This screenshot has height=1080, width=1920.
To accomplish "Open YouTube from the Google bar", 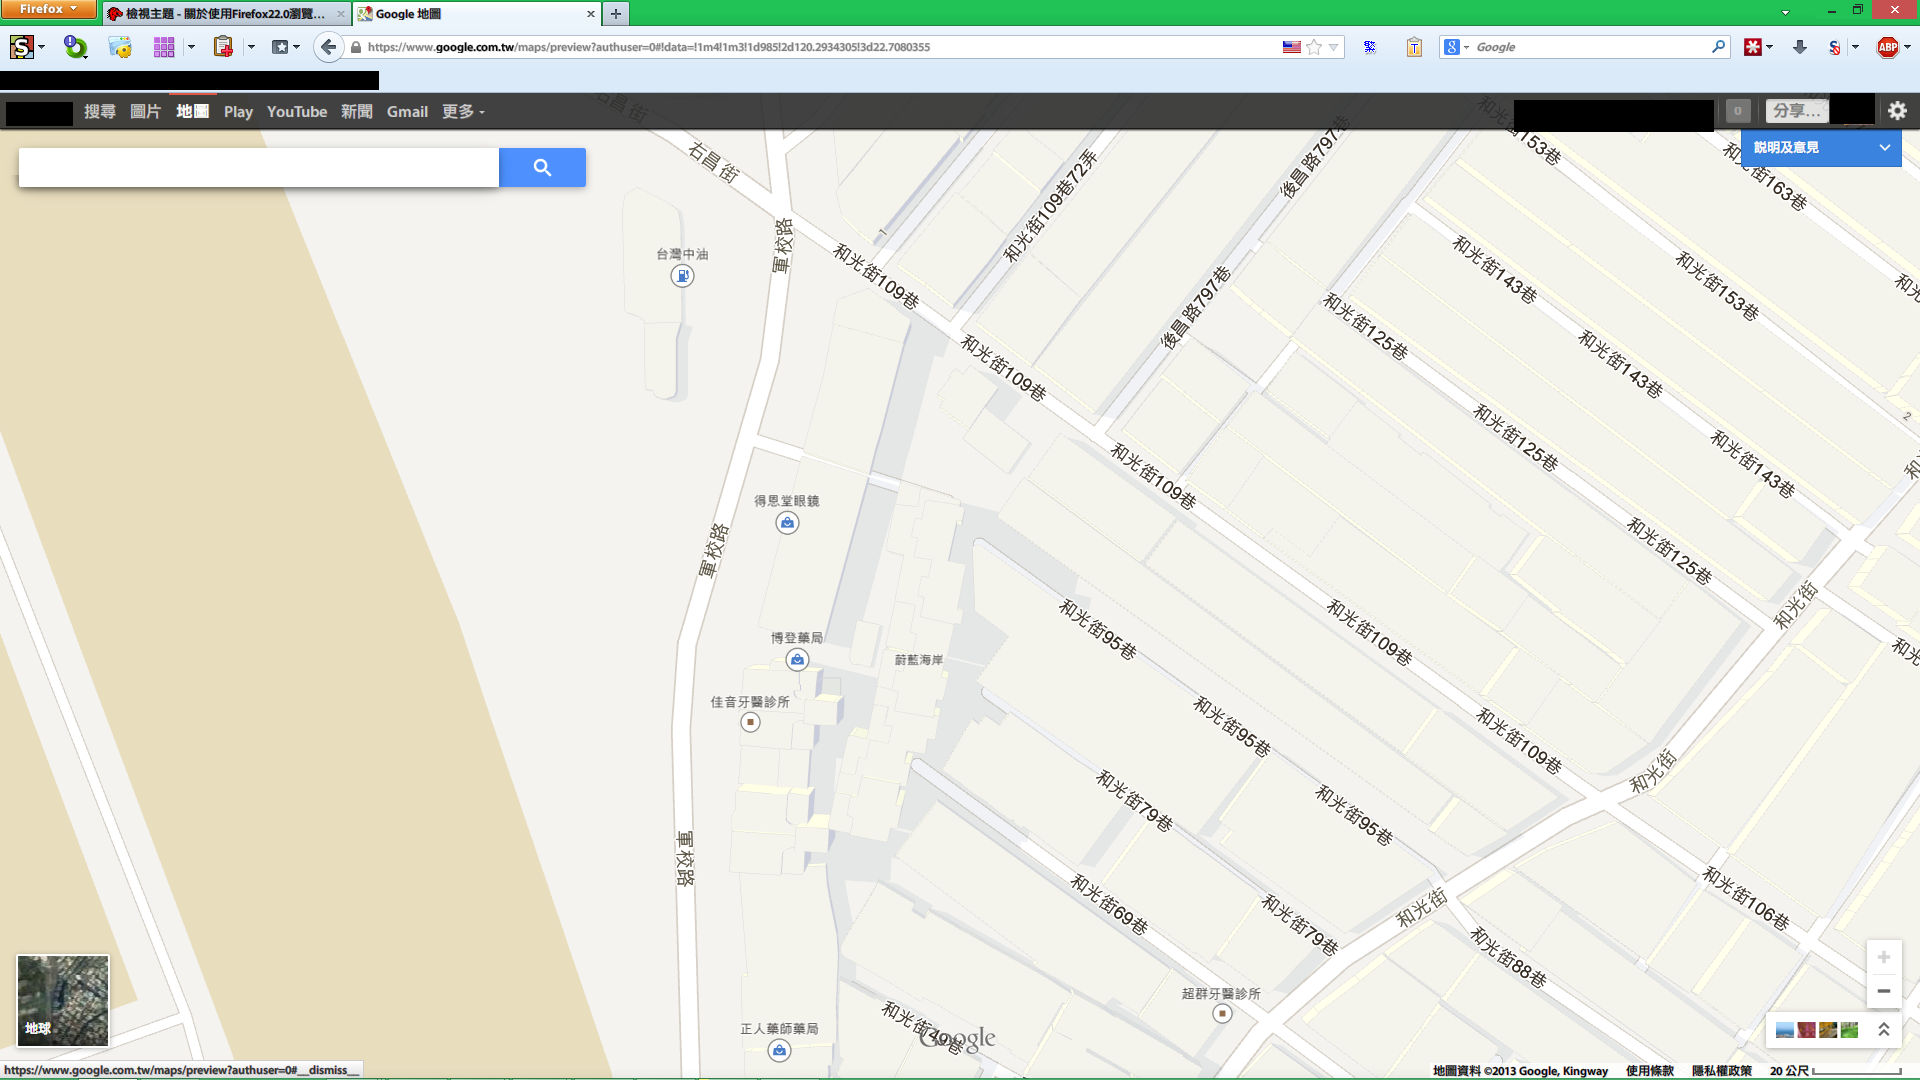I will 296,112.
